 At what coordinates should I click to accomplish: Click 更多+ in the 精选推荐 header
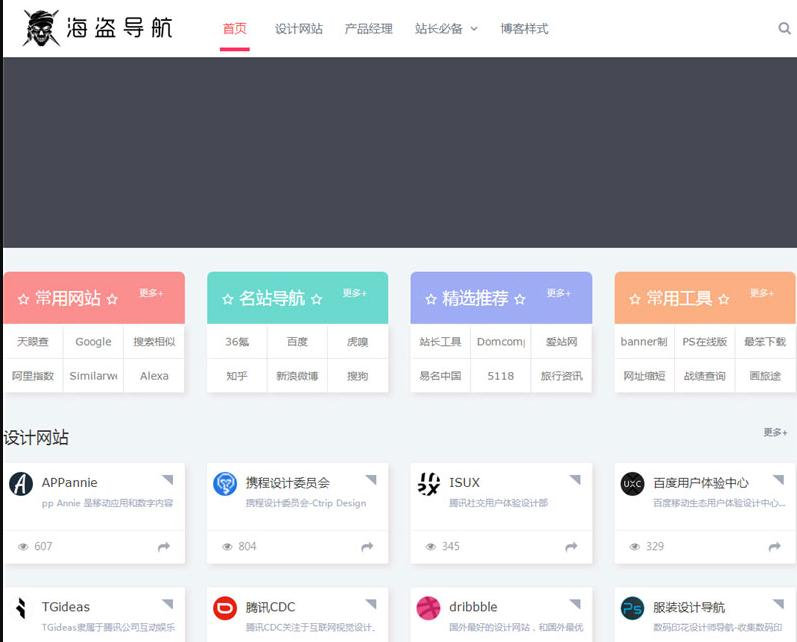coord(559,293)
